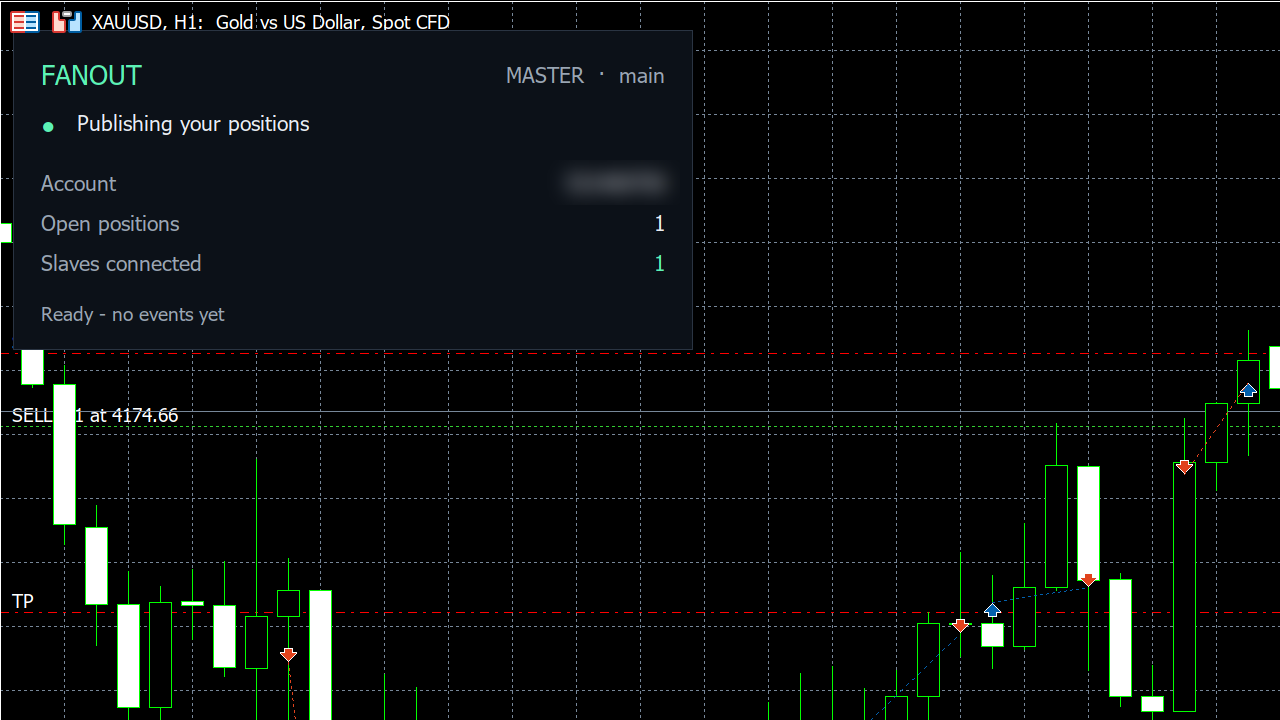1280x720 pixels.
Task: Select the blue buy arrow on the highest candle
Action: click(1248, 390)
